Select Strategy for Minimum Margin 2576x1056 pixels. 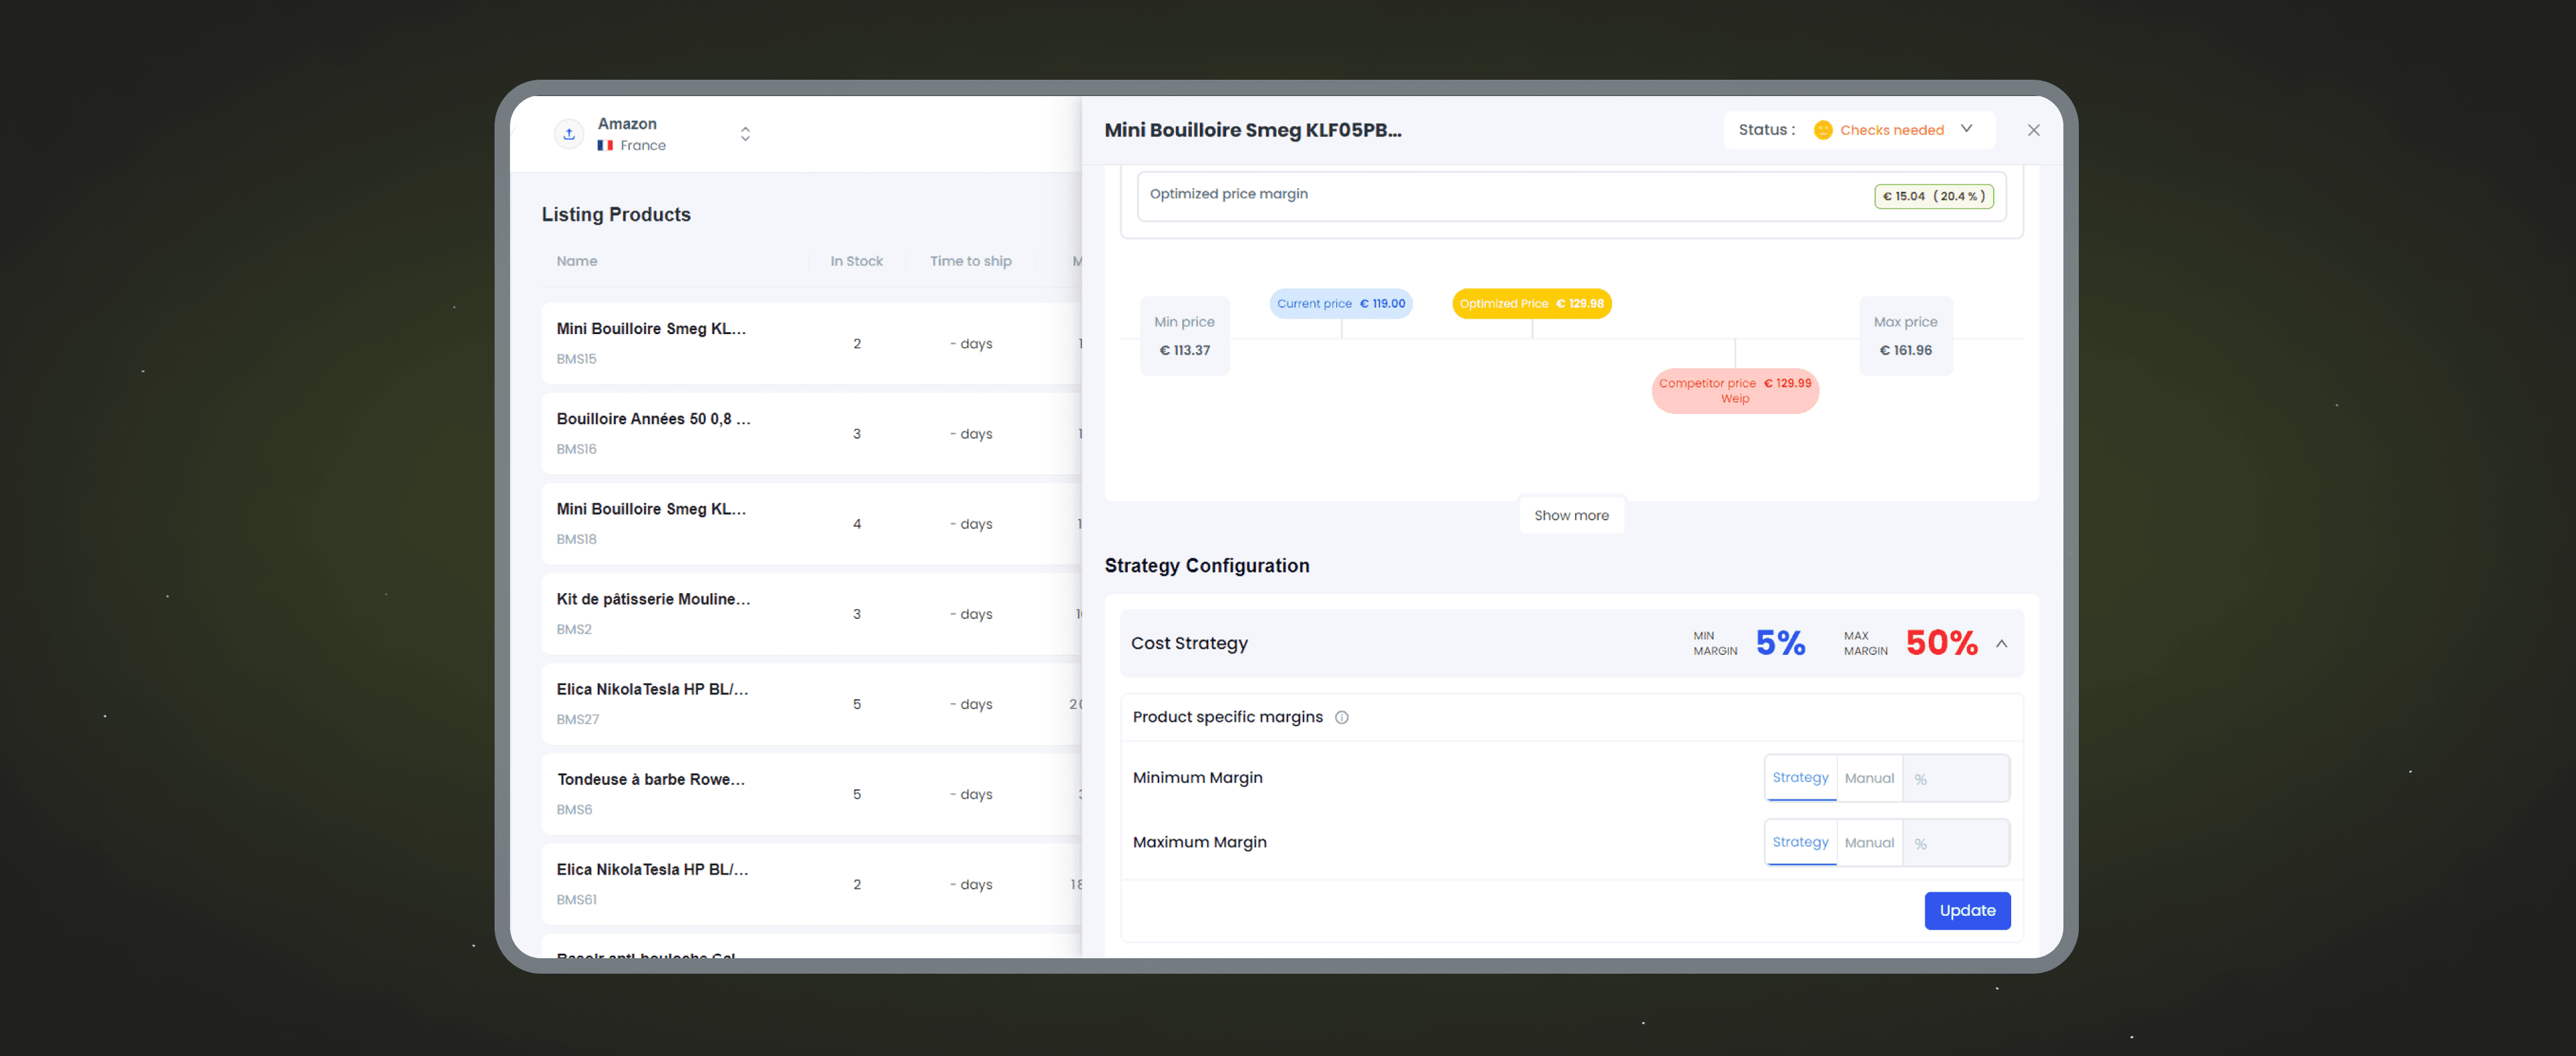(x=1800, y=778)
